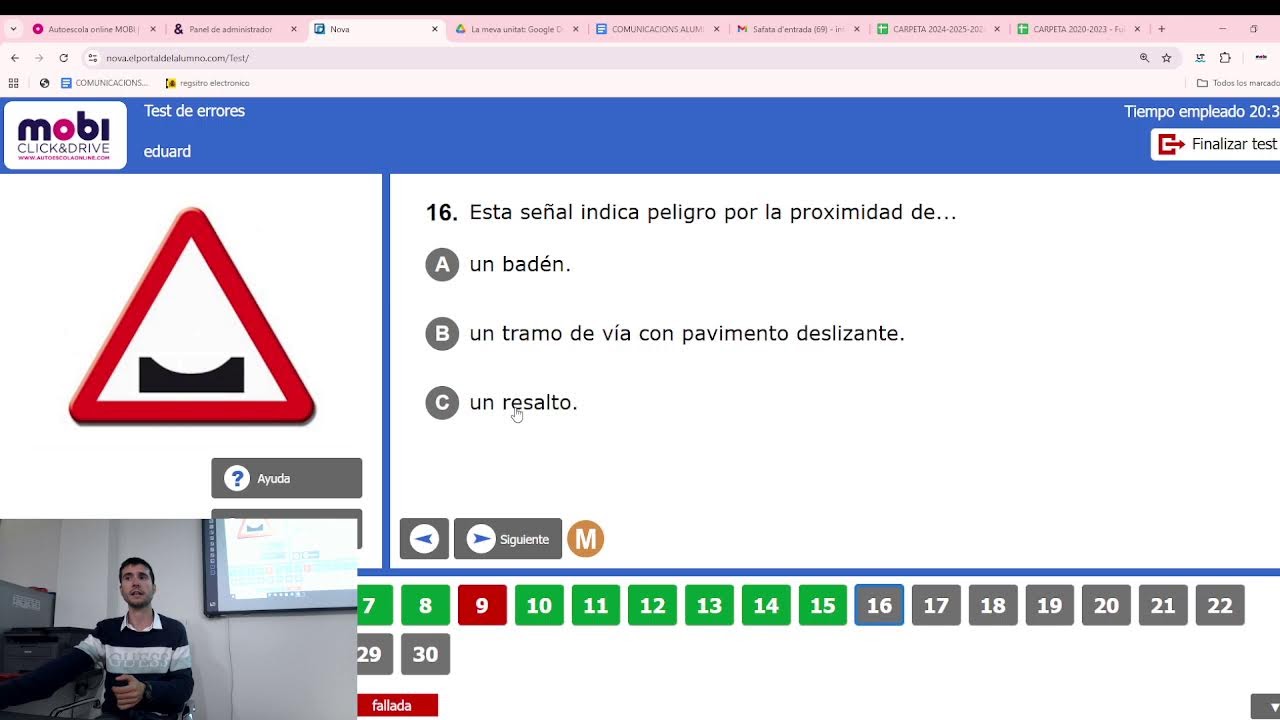This screenshot has height=720, width=1280.
Task: Open the extensions puzzle icon
Action: (x=1225, y=58)
